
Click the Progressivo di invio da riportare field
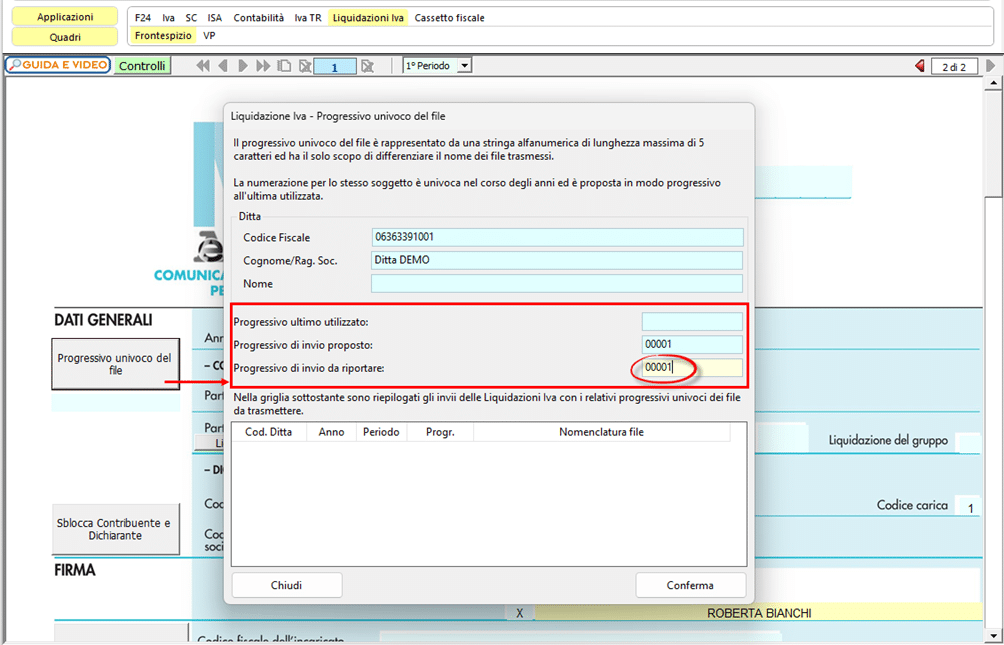pos(692,368)
